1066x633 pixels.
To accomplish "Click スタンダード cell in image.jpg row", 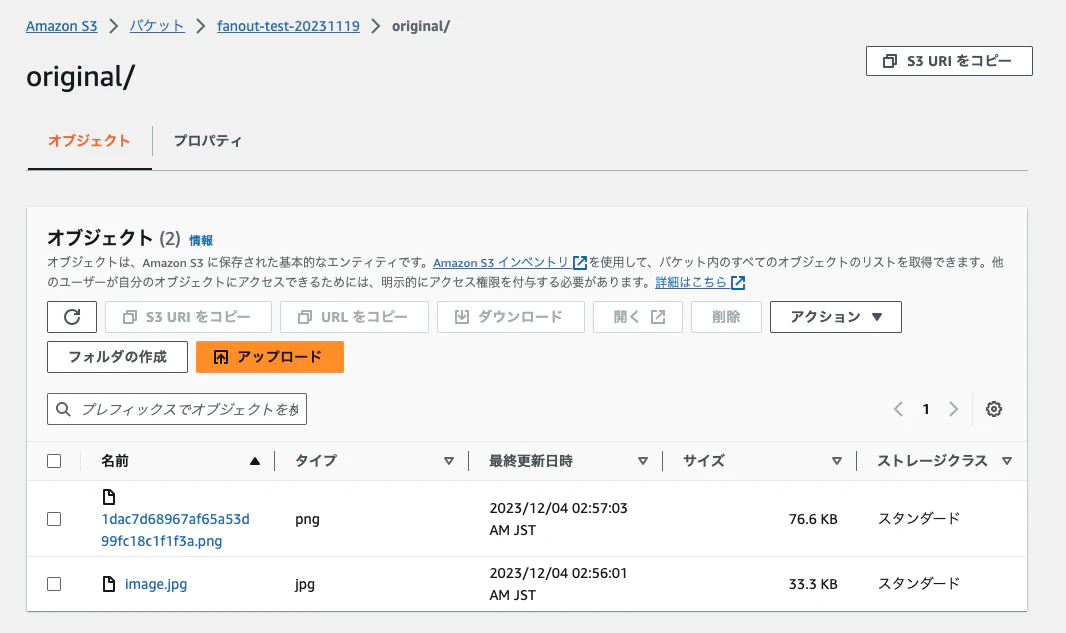I will (918, 583).
